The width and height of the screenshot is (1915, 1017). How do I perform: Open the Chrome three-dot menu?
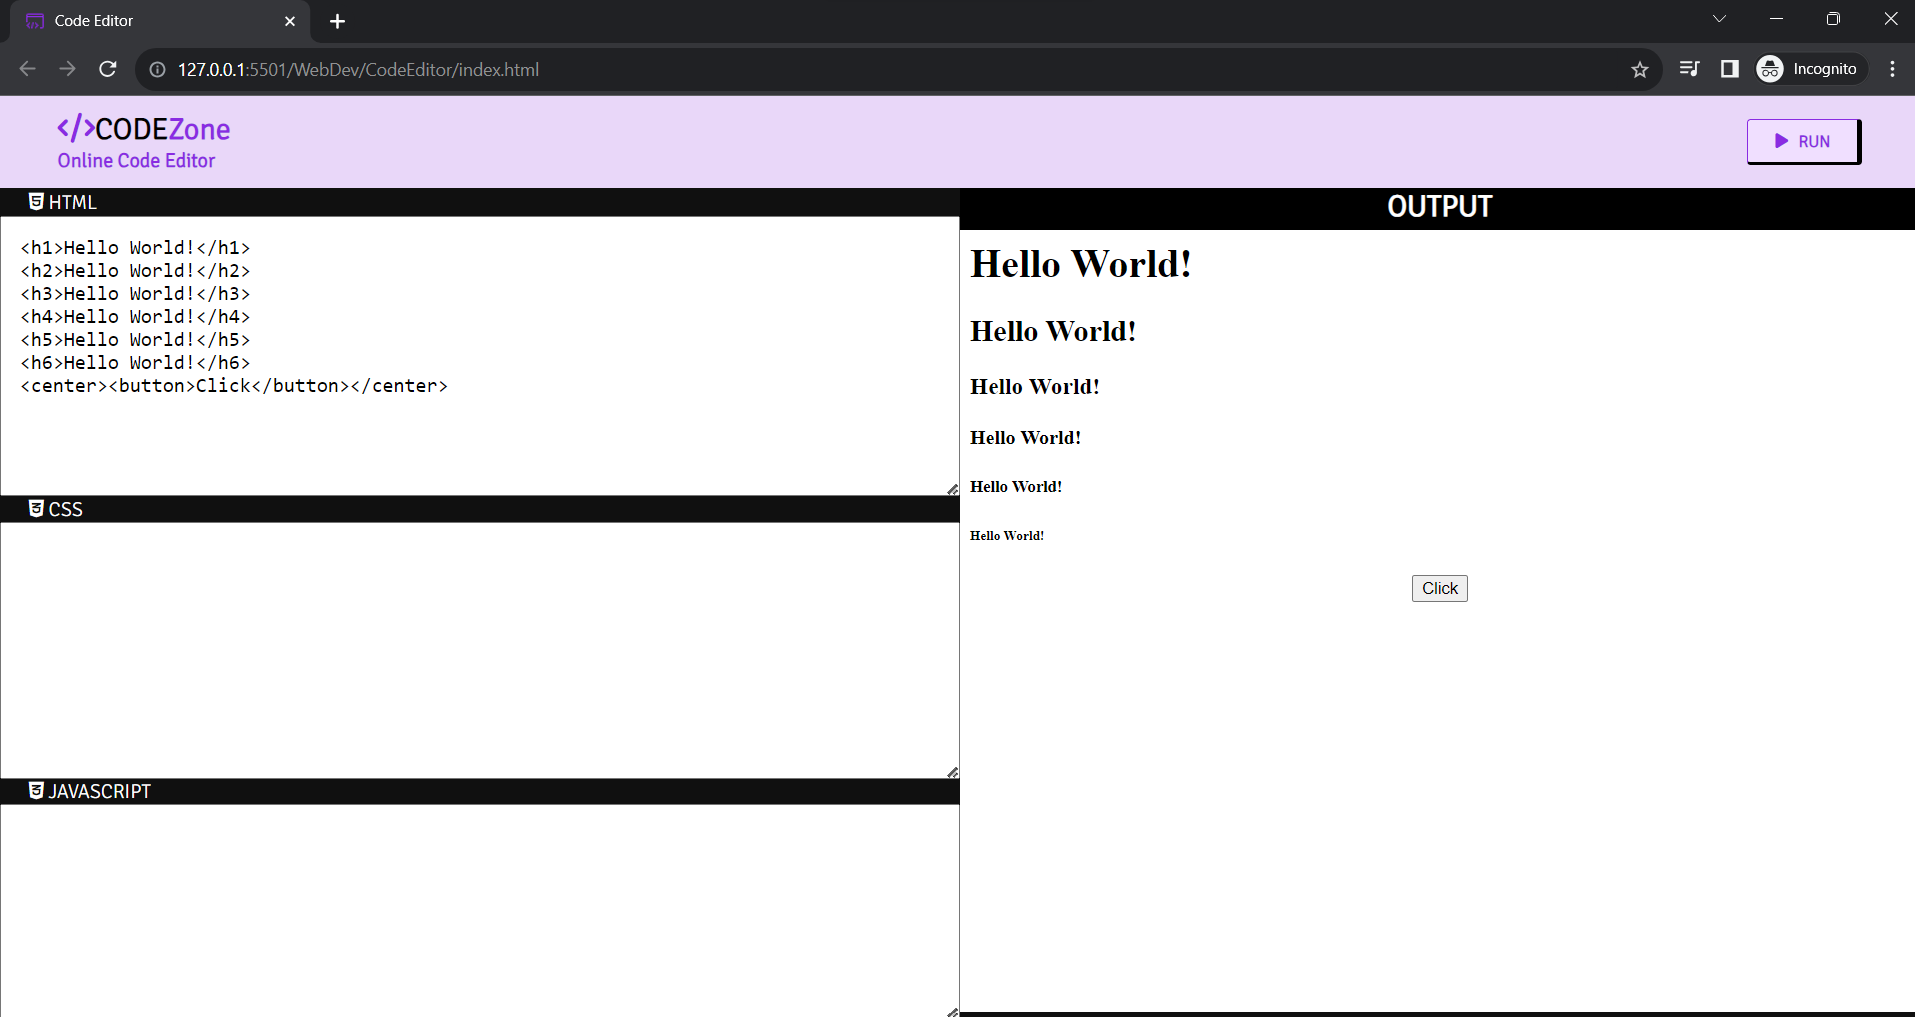pyautogui.click(x=1891, y=69)
